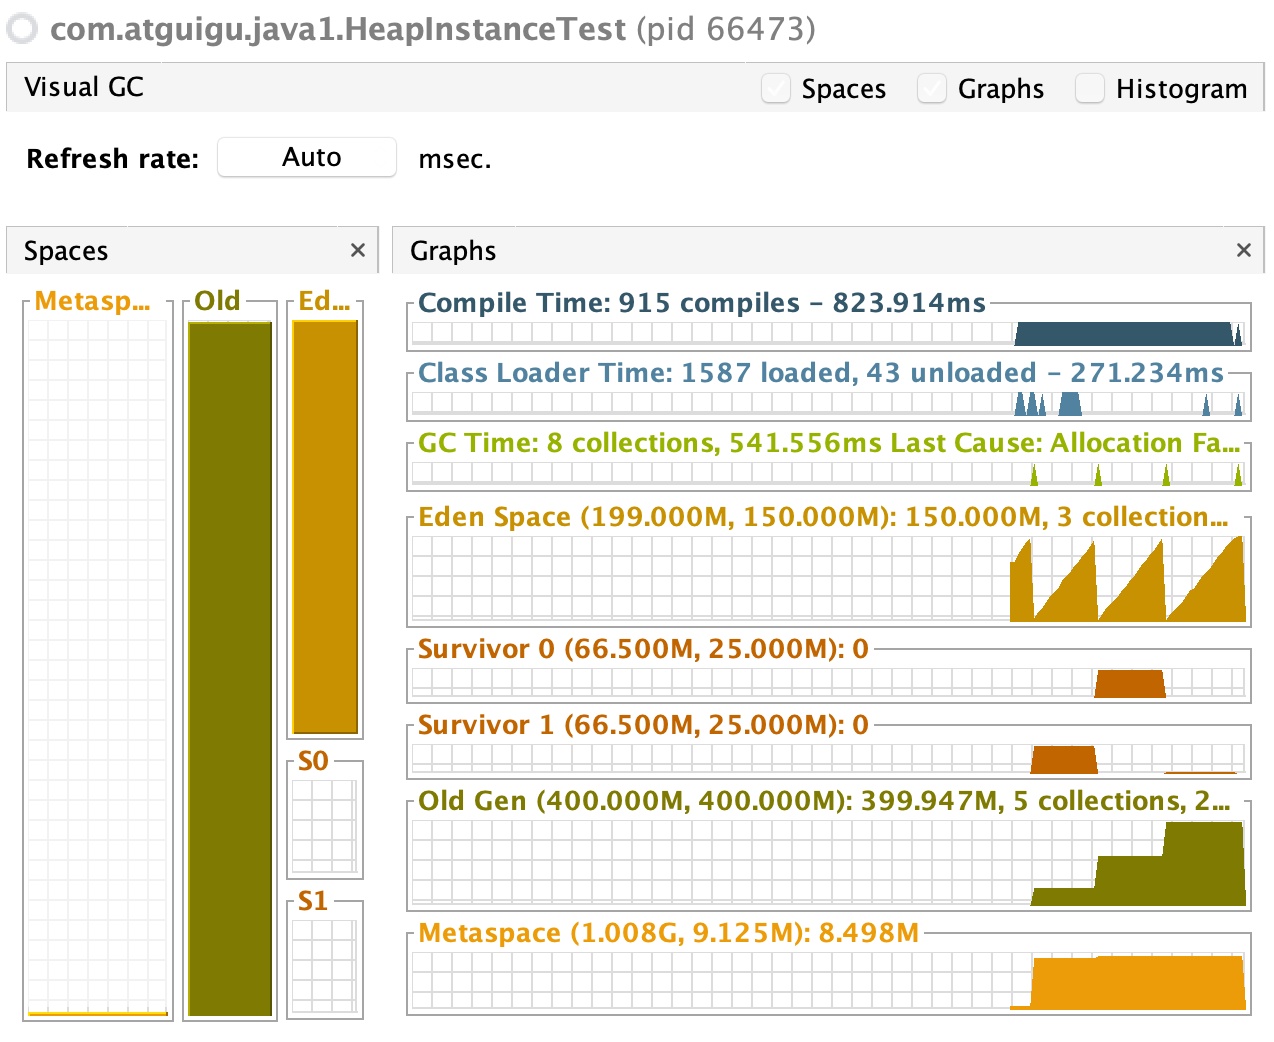Click the Old Gen graph
The height and width of the screenshot is (1042, 1274).
click(828, 863)
